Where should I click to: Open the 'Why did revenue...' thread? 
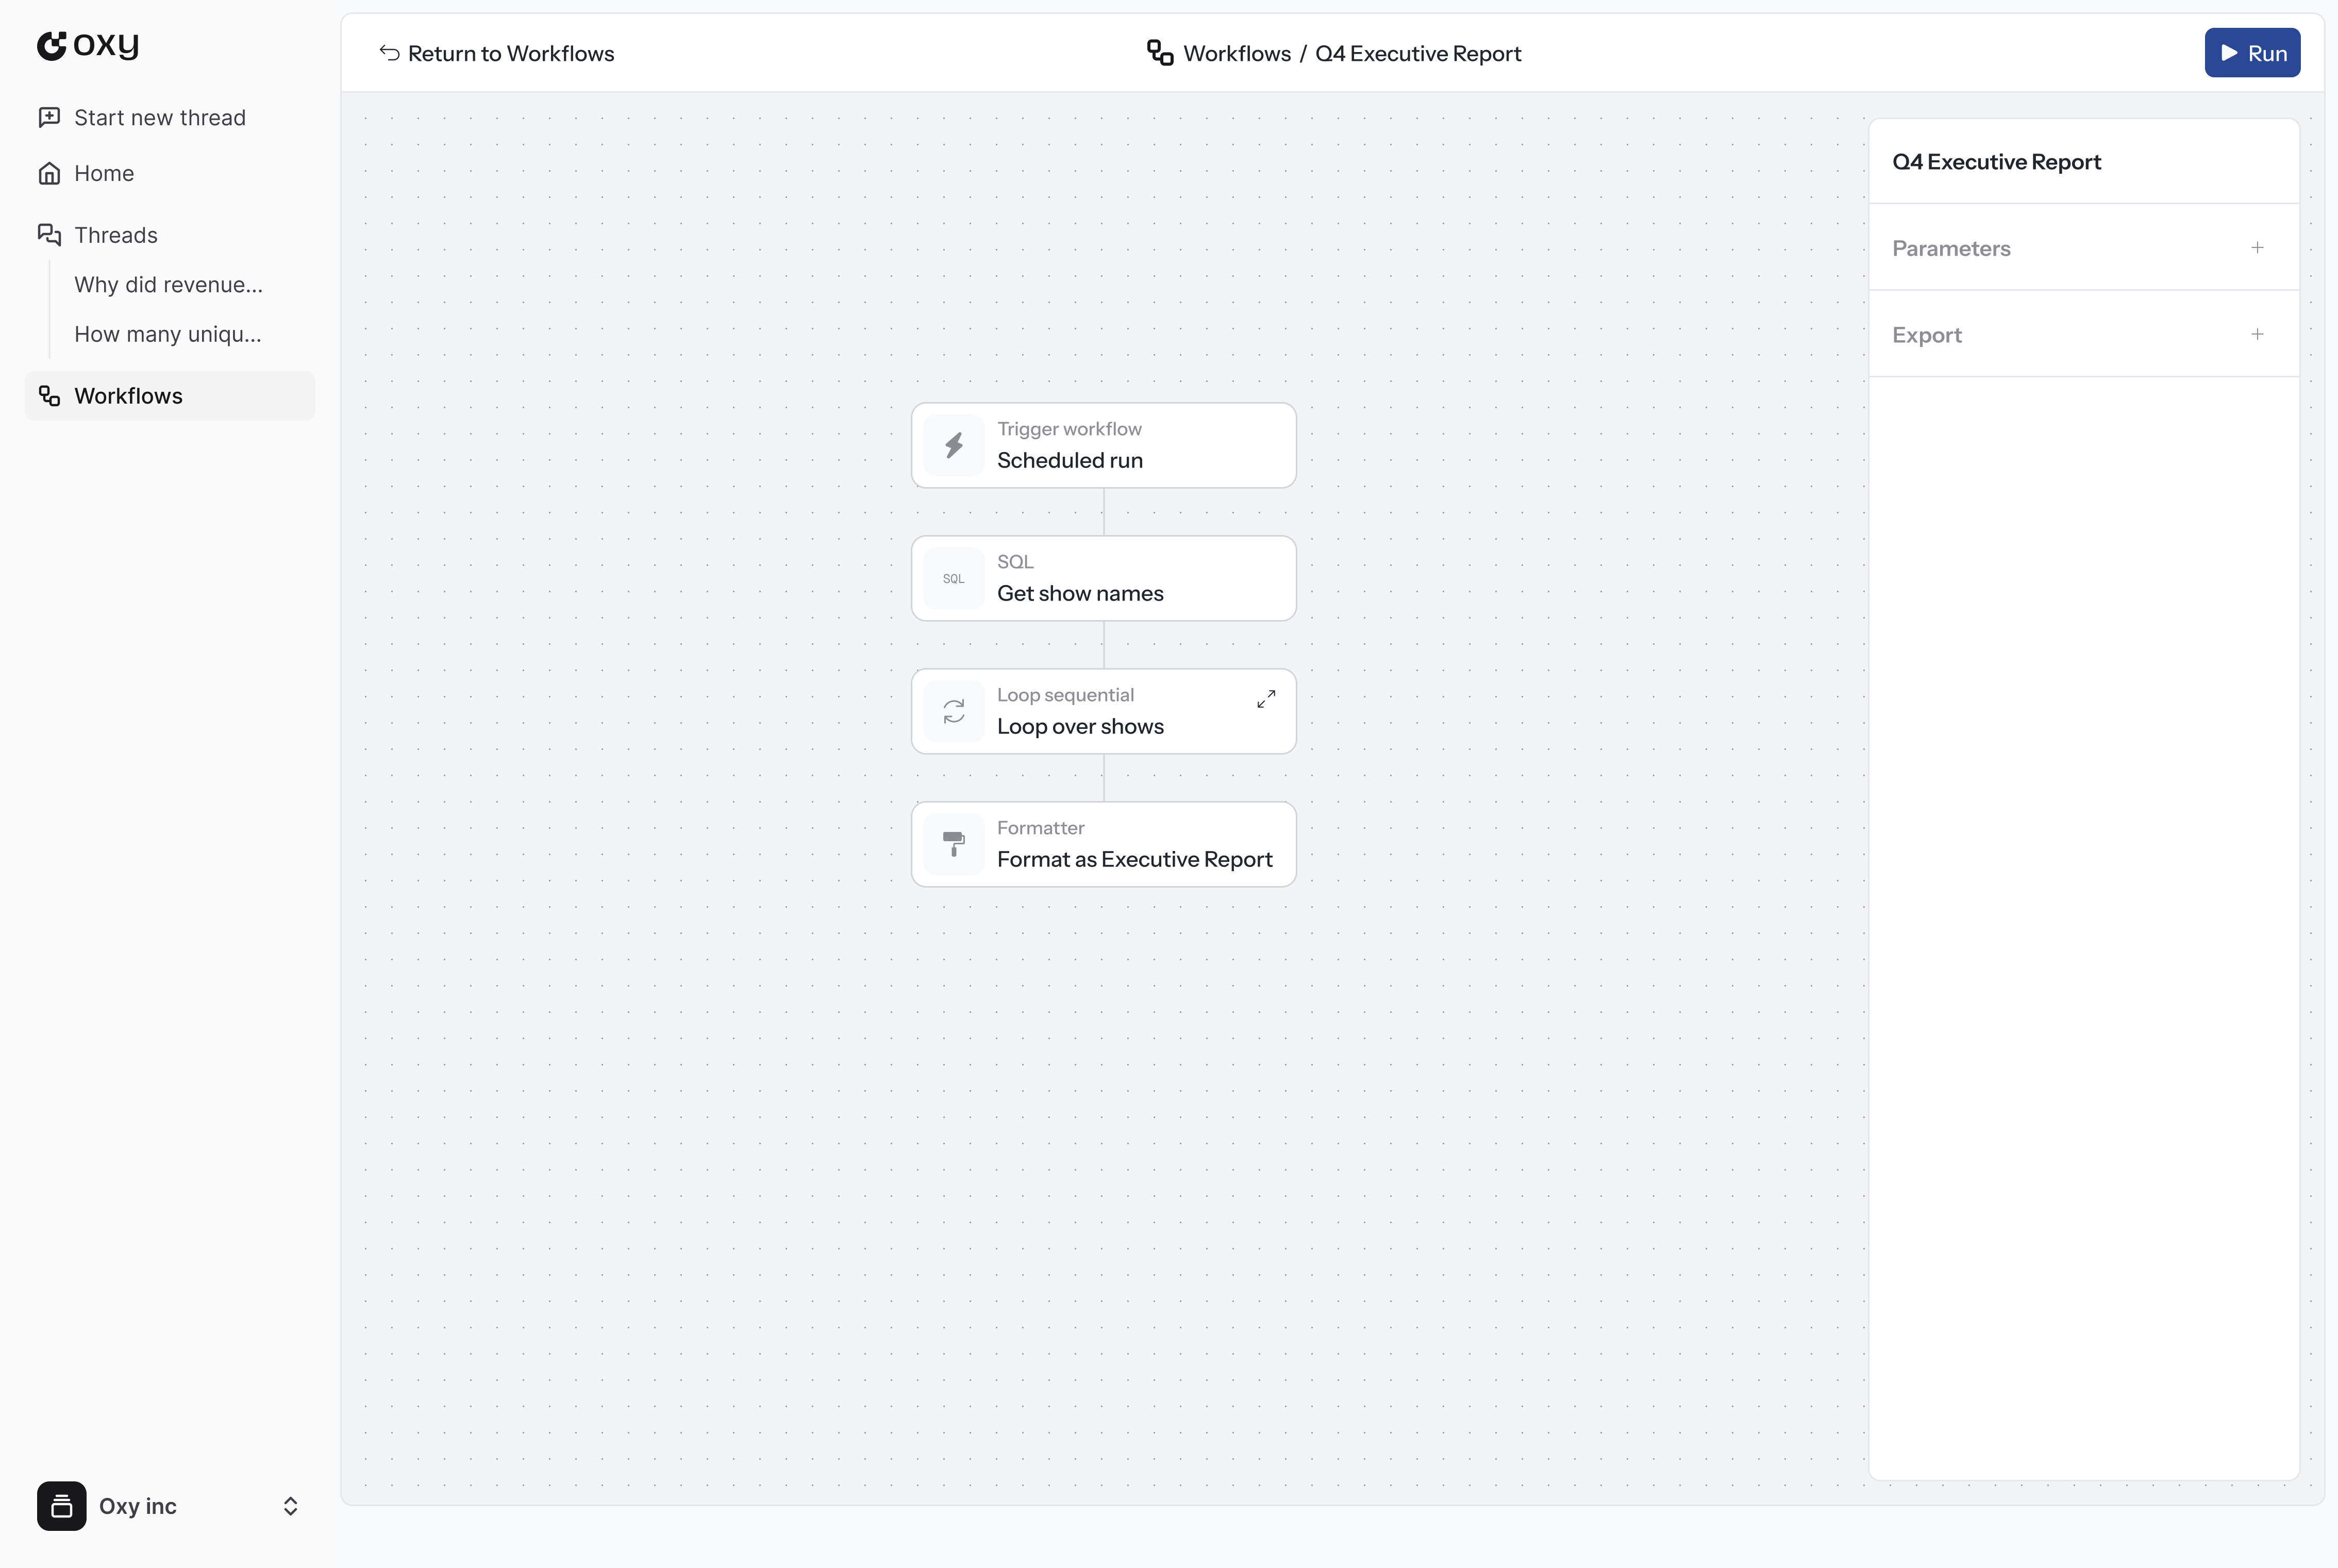pyautogui.click(x=168, y=285)
